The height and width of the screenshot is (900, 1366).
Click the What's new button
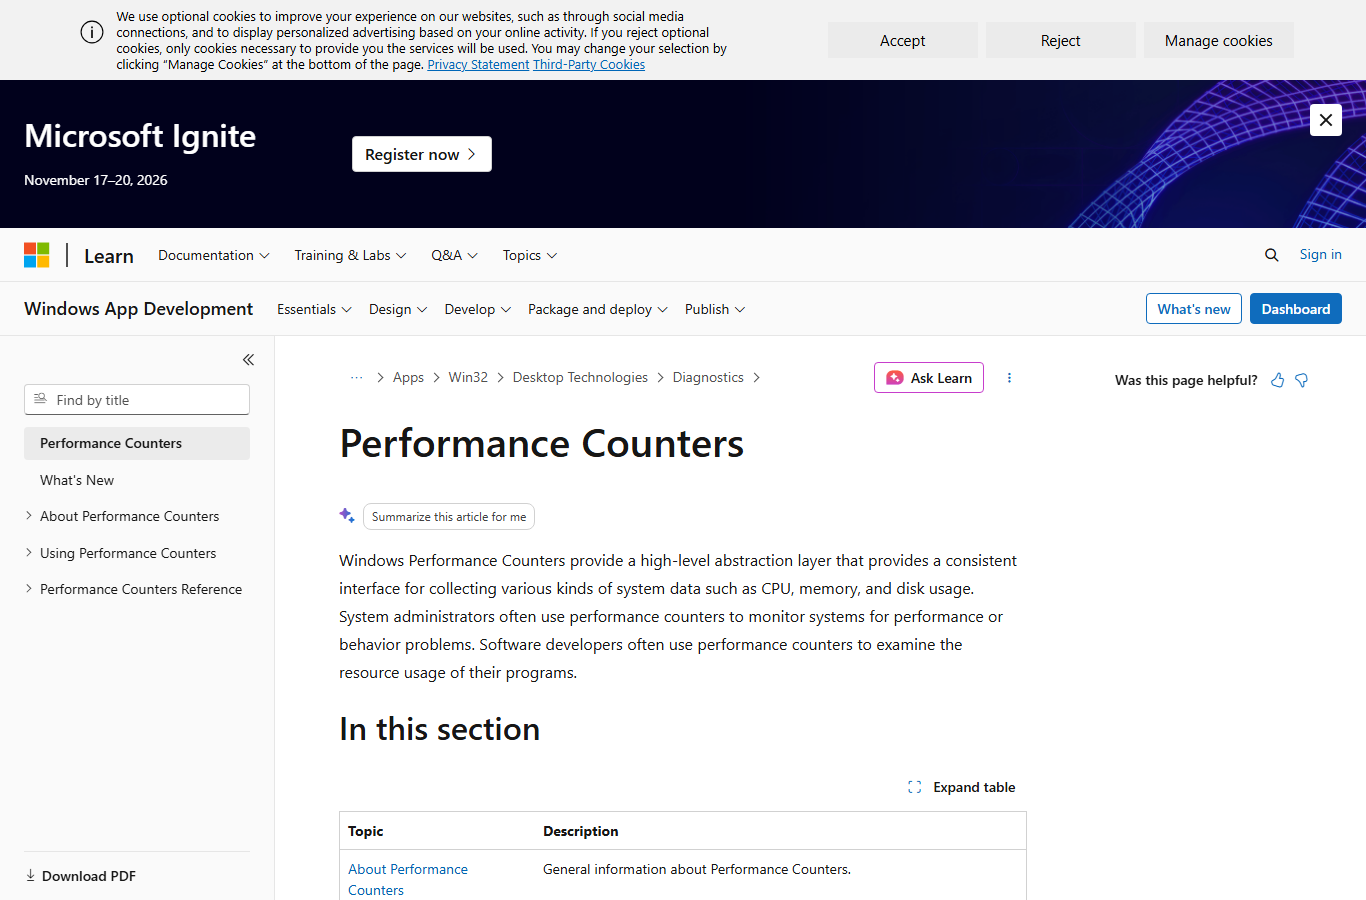tap(1194, 309)
